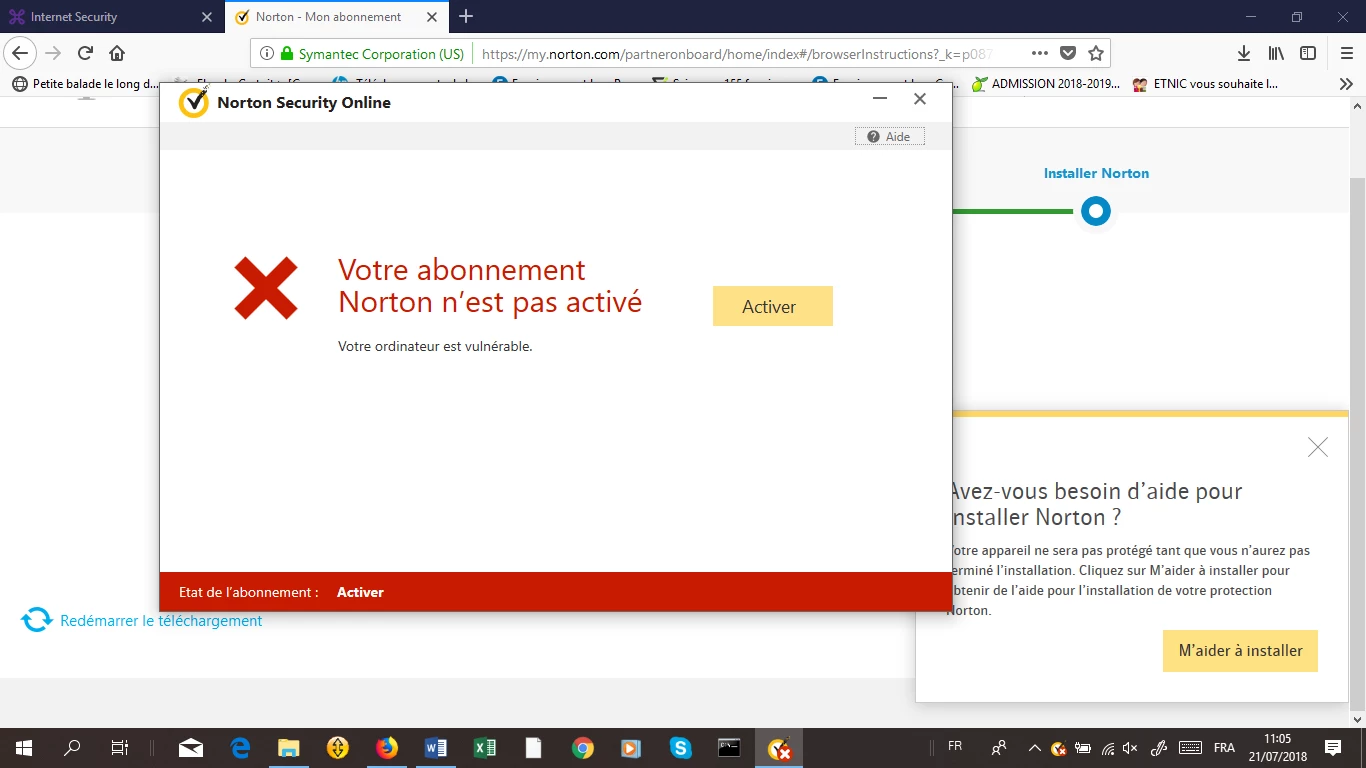Show more bookmarks chevron
Screen dimensions: 1366x768
tap(1346, 84)
